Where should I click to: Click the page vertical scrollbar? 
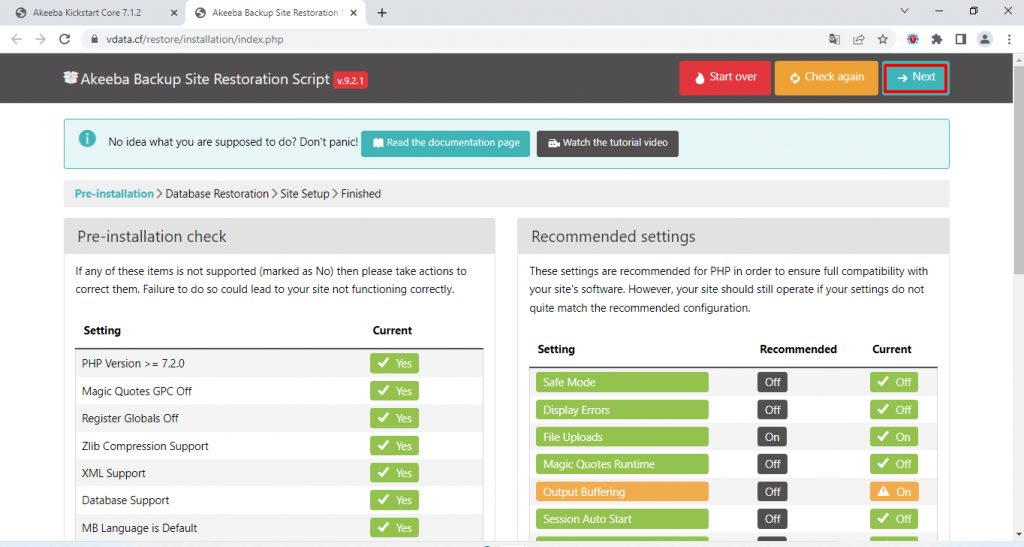tap(1017, 200)
